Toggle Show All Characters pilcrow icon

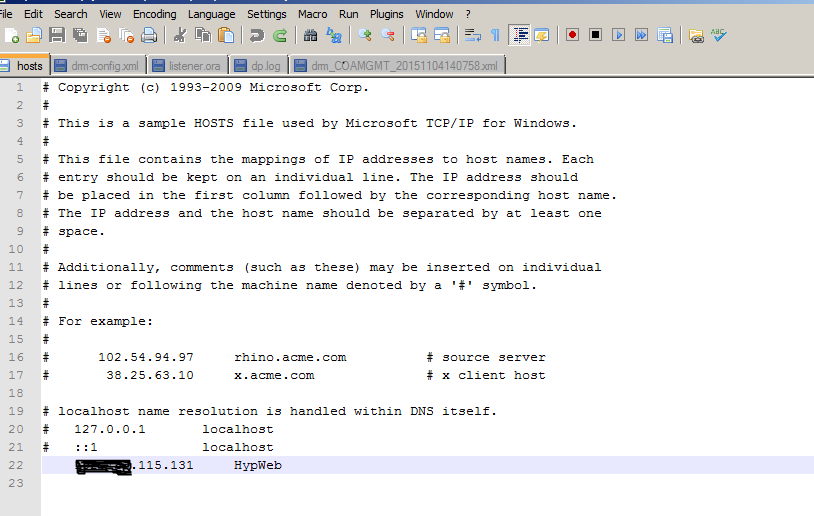495,36
